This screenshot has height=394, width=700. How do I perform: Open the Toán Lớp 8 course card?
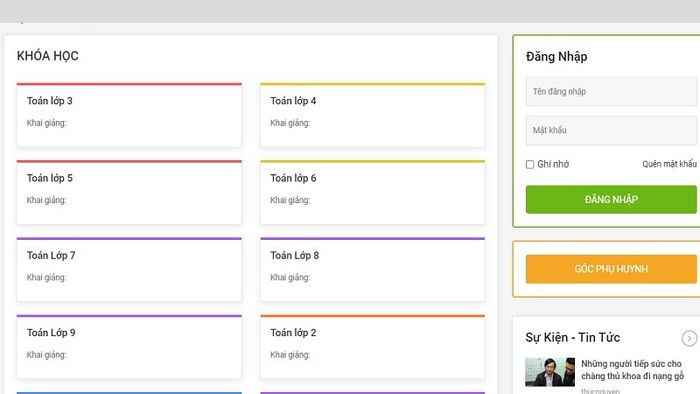coord(372,269)
